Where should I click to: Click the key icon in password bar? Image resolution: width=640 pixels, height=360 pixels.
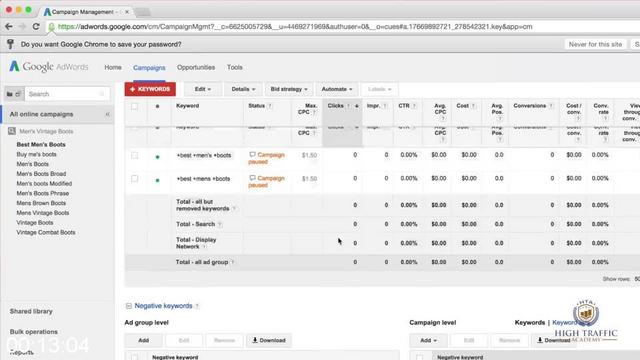pos(10,44)
